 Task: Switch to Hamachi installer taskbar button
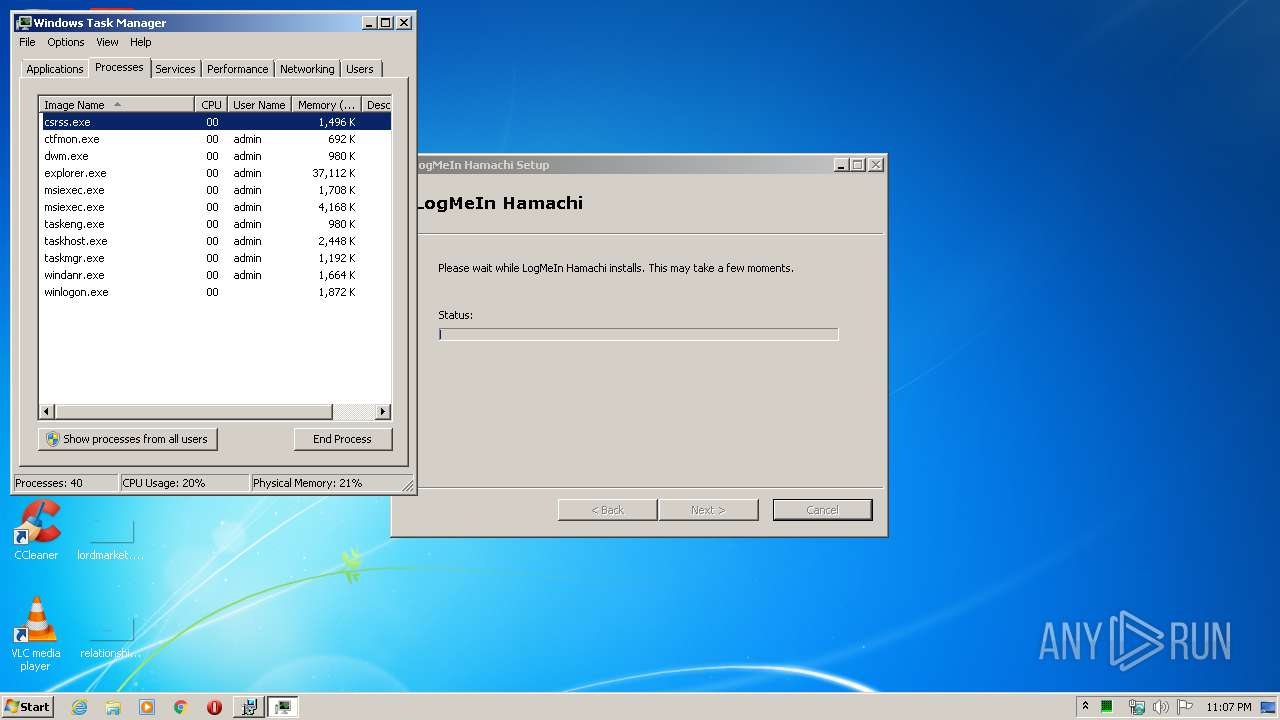248,707
